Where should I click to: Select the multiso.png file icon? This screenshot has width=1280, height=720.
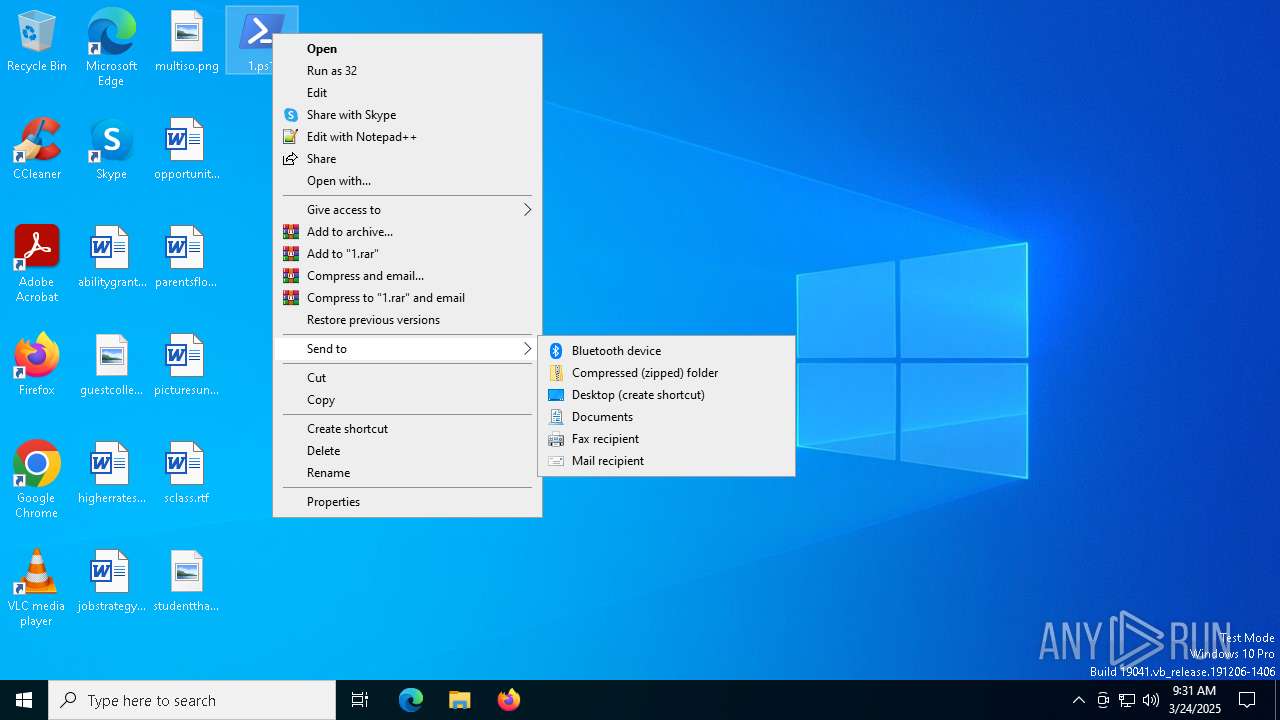[186, 42]
